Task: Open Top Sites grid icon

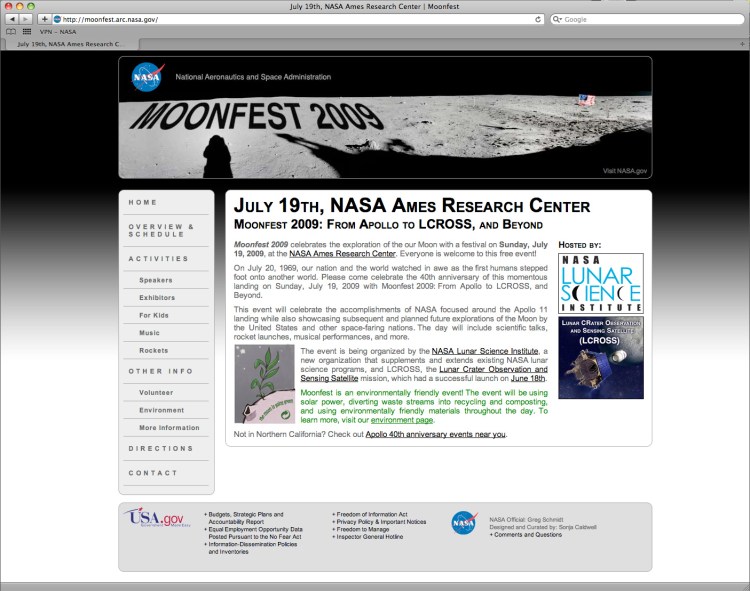Action: click(x=27, y=32)
